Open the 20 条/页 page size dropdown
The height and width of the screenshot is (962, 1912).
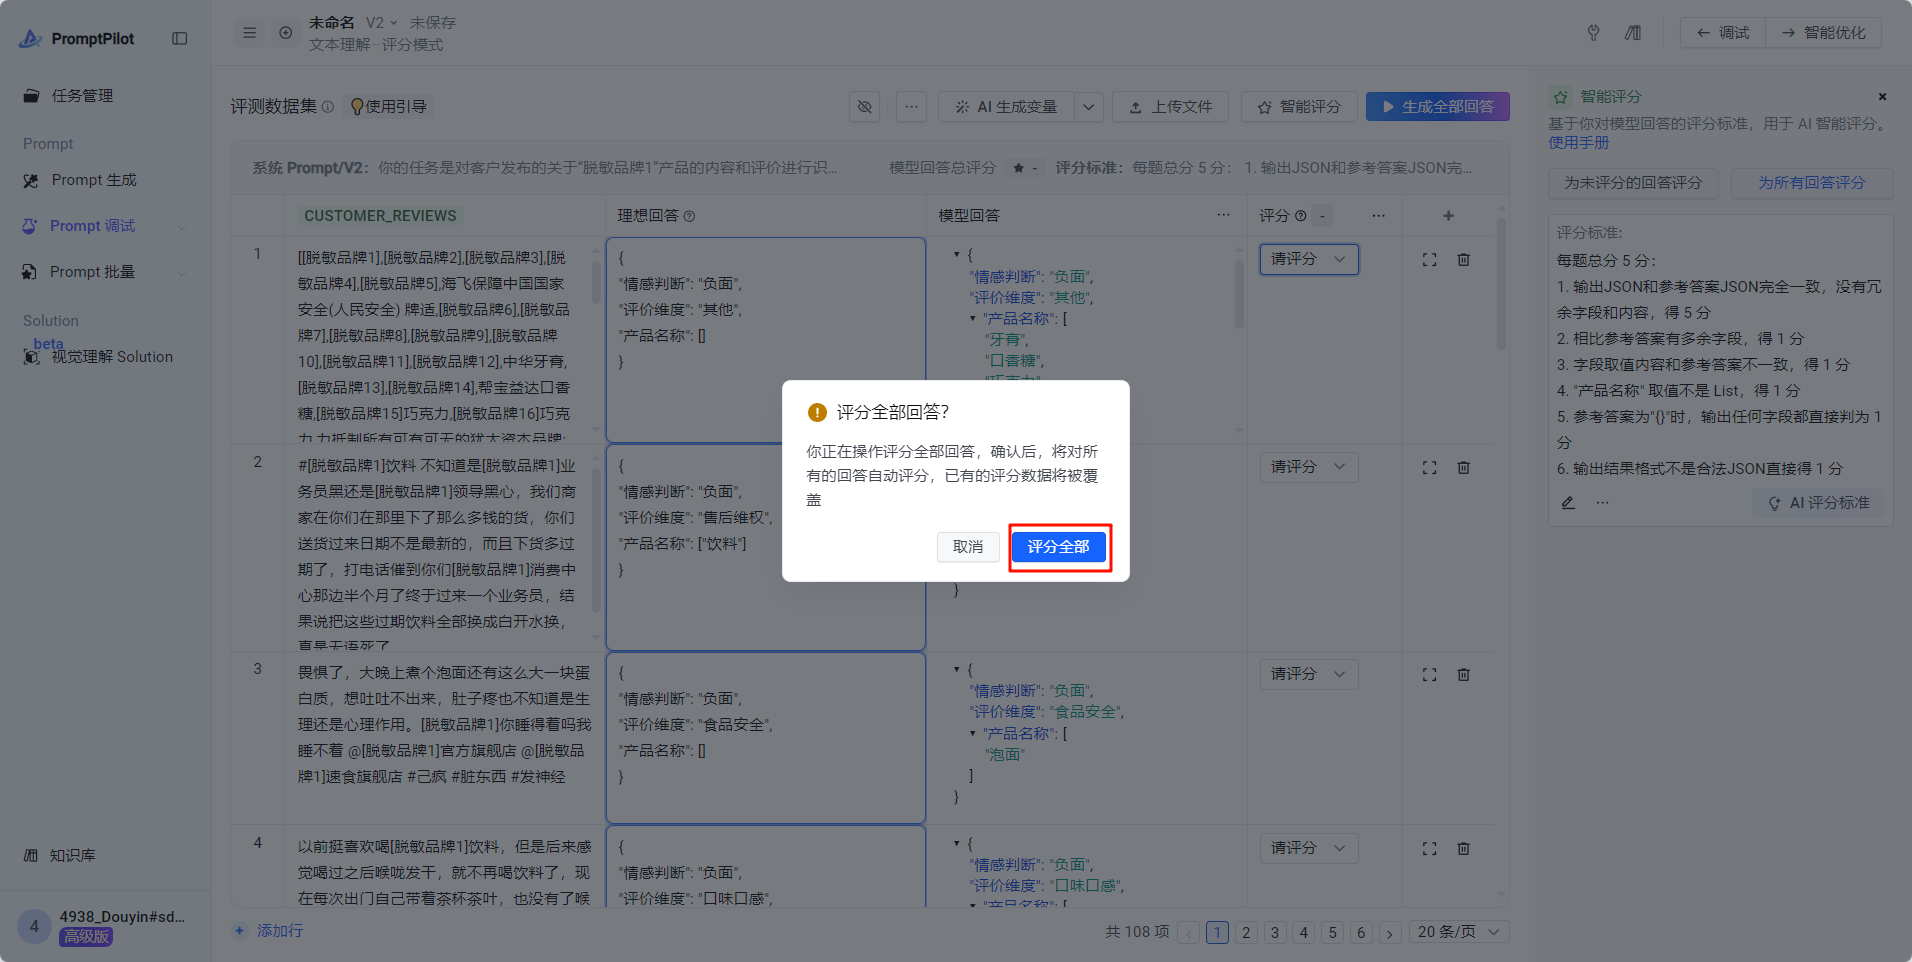[x=1459, y=932]
